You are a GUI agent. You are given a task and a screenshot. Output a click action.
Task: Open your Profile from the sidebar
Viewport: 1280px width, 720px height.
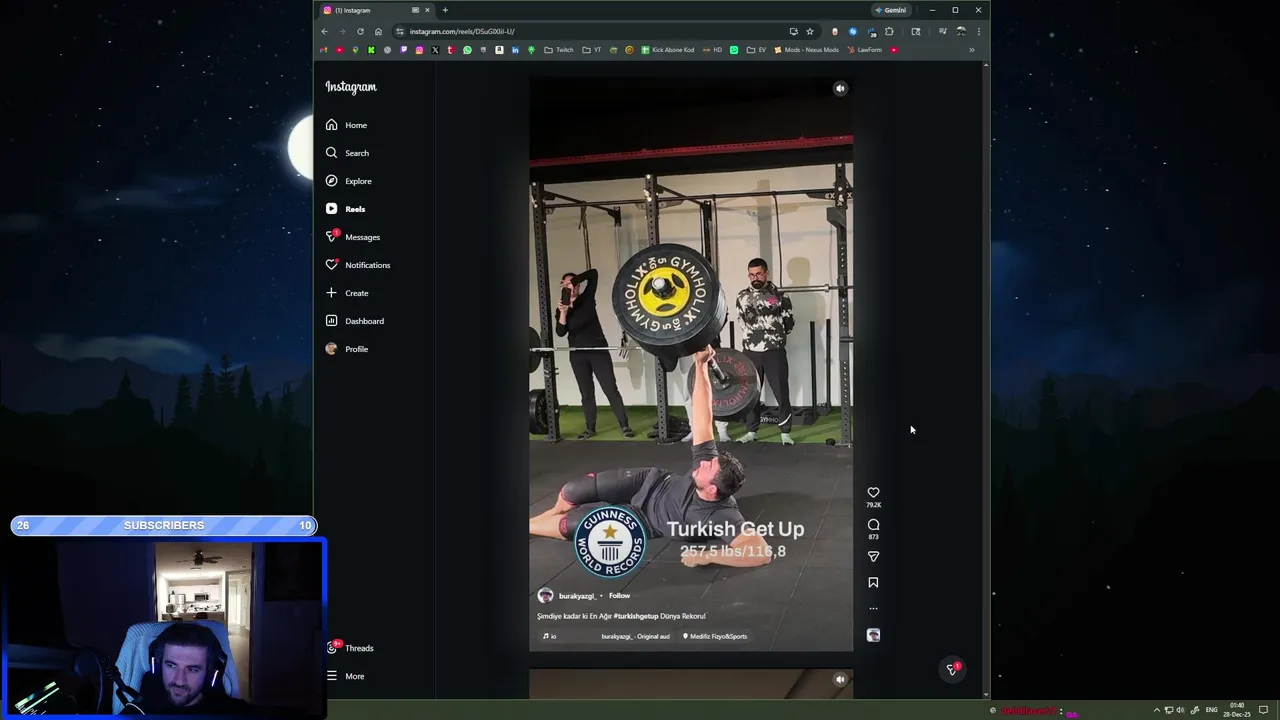(x=347, y=349)
